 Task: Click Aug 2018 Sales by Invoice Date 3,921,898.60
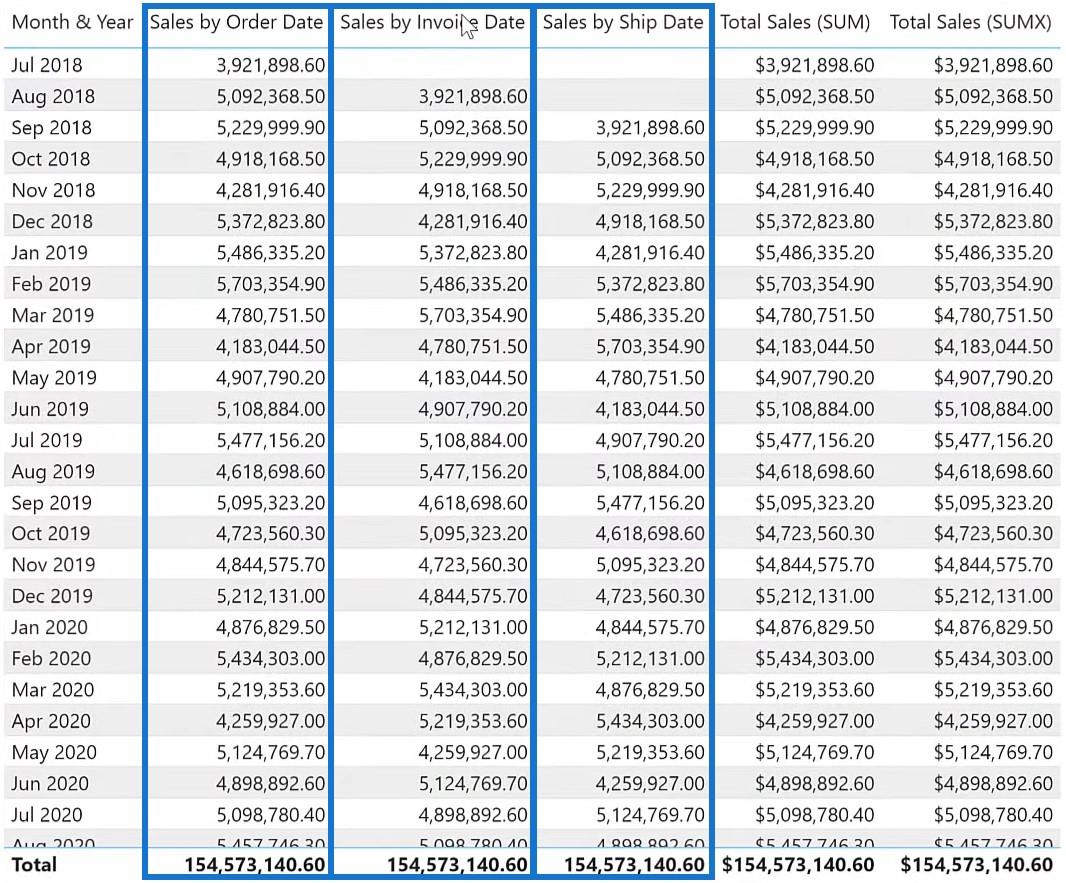pos(473,97)
